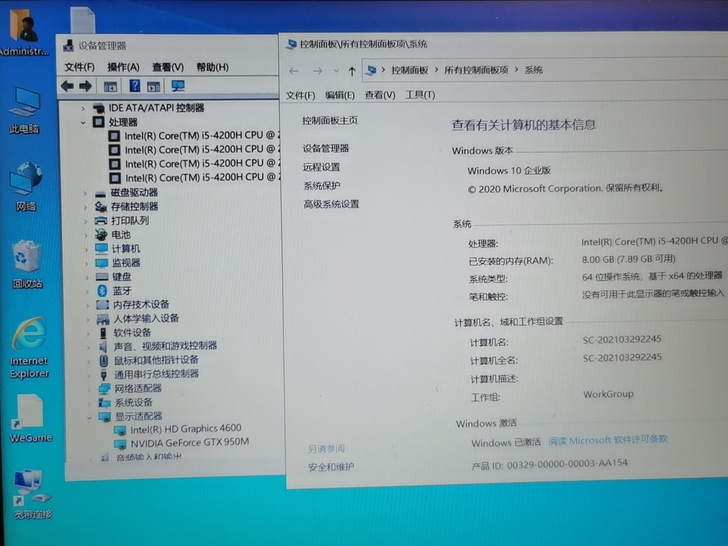
Task: Open 查看(V) menu in System window
Action: [x=380, y=95]
